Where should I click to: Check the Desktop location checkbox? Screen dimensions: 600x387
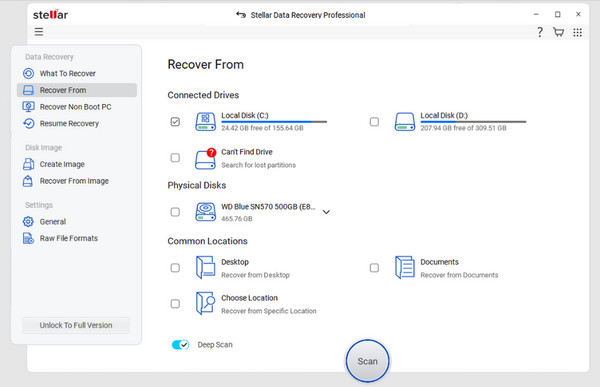coord(175,268)
